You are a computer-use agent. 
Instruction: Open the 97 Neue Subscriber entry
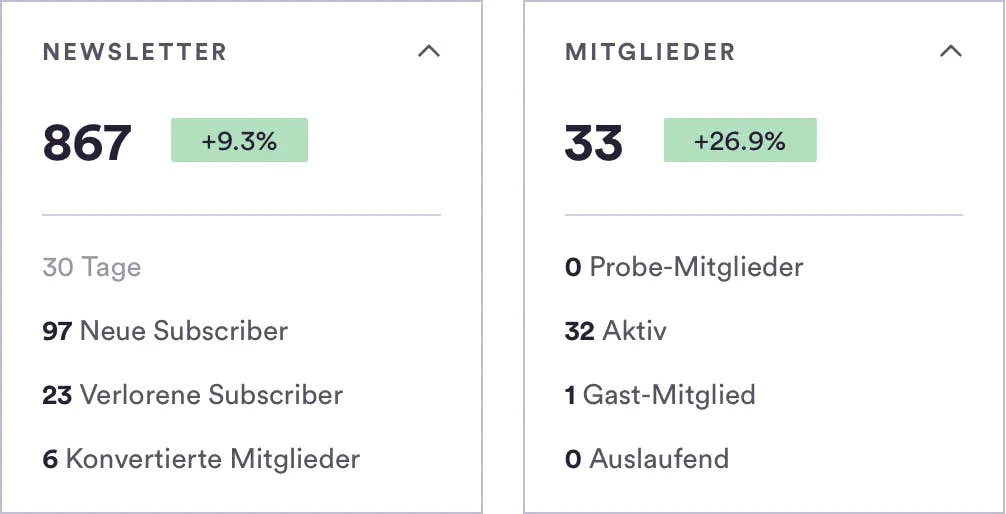(165, 331)
